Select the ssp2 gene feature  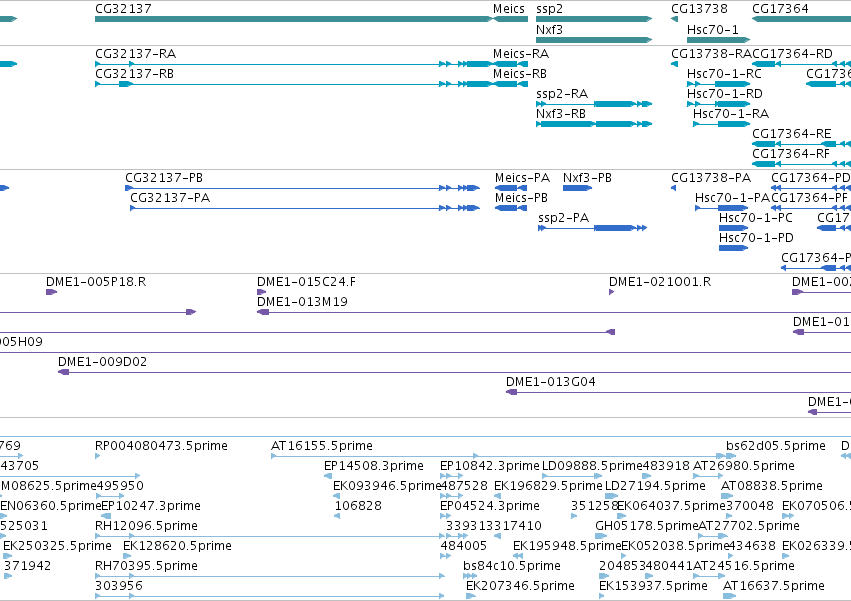click(x=594, y=19)
